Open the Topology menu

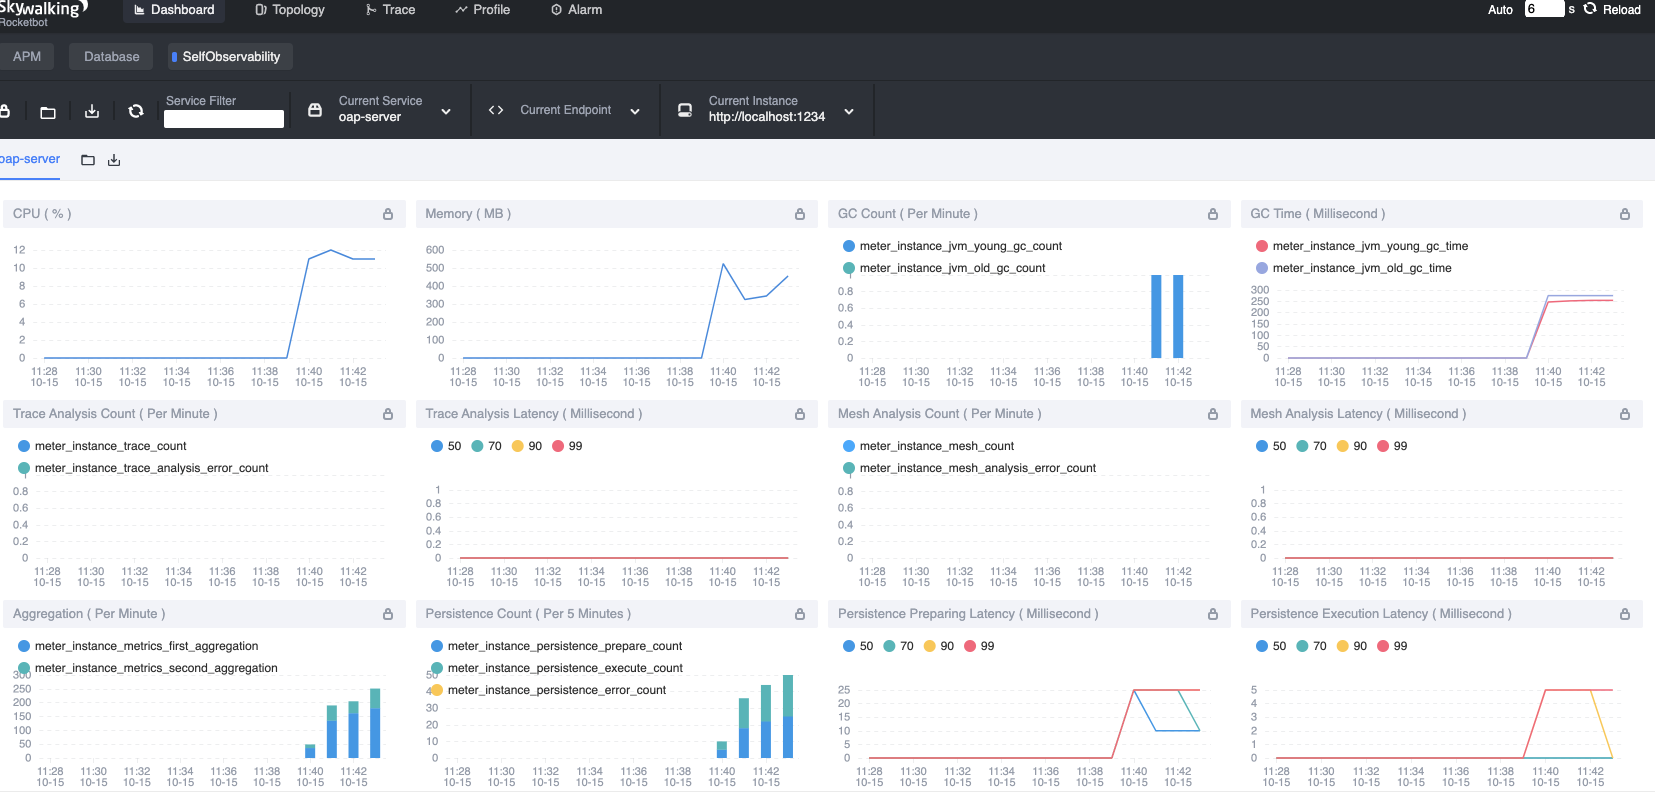point(290,10)
